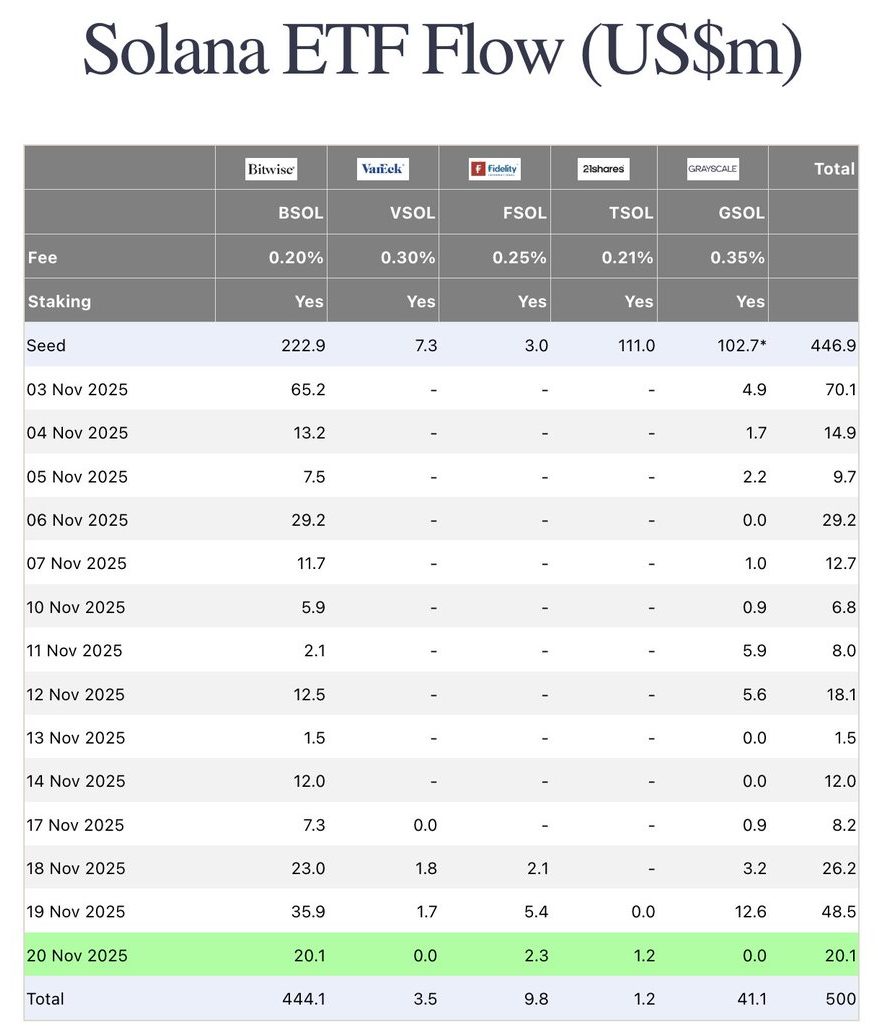The height and width of the screenshot is (1026, 878).
Task: Click the Solana ETF Flow title
Action: click(x=441, y=49)
